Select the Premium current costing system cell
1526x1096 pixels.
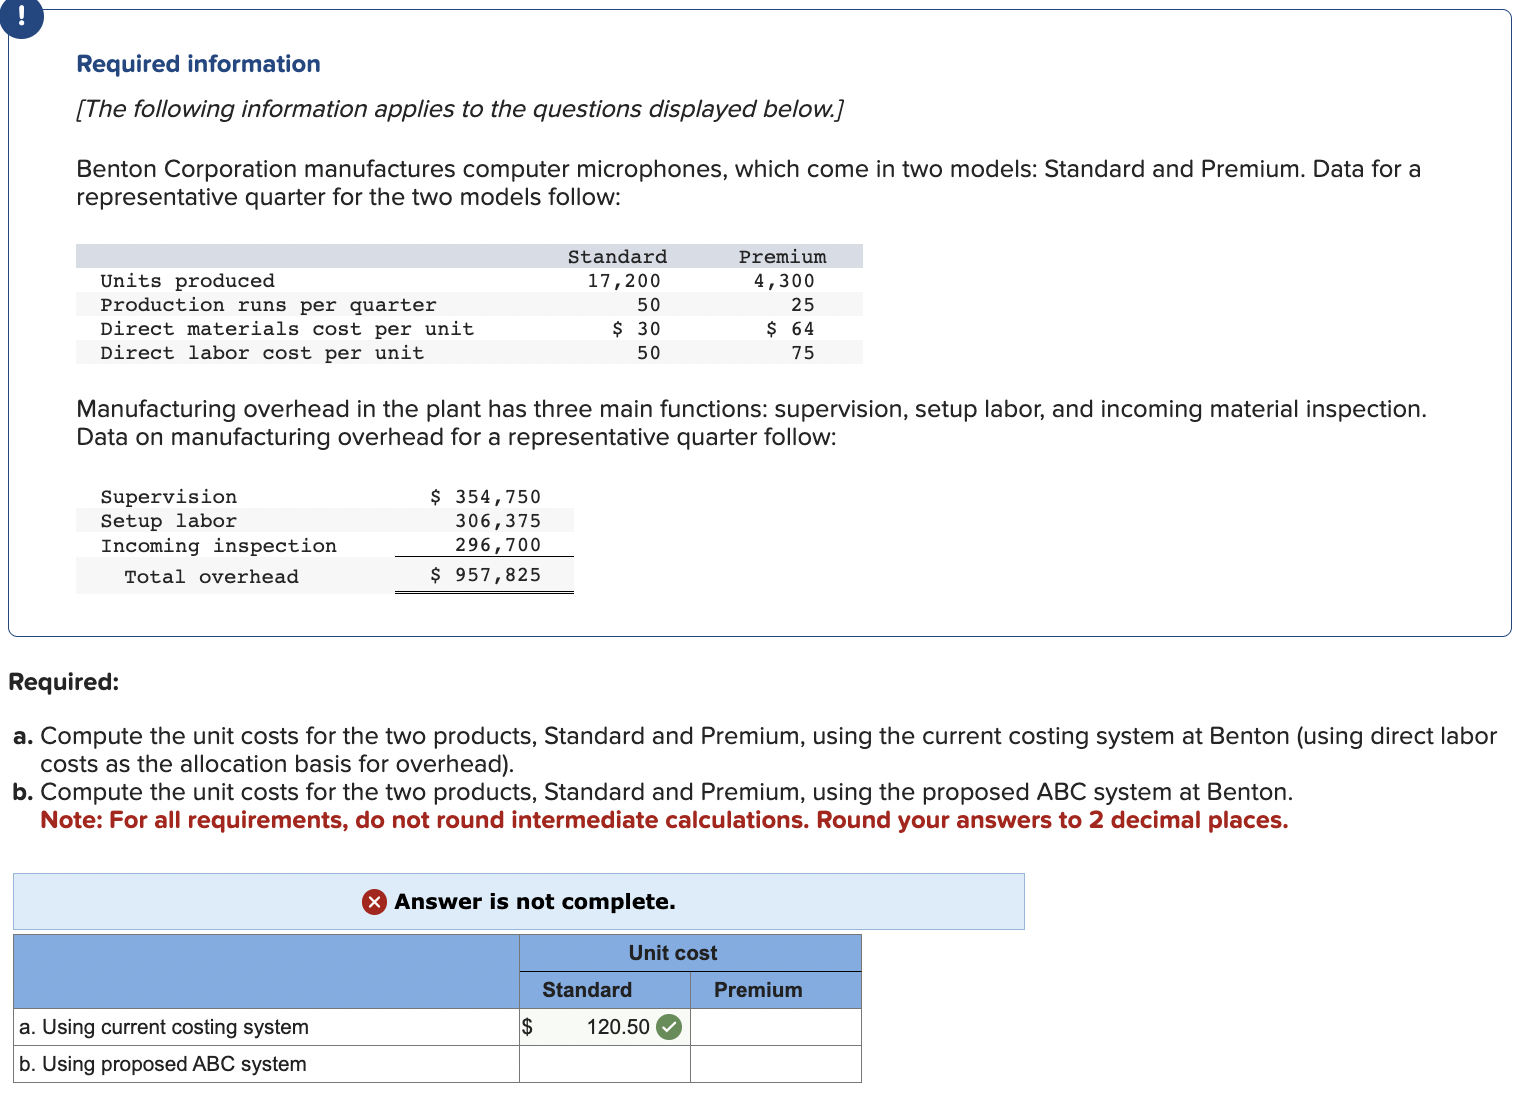click(x=775, y=1027)
